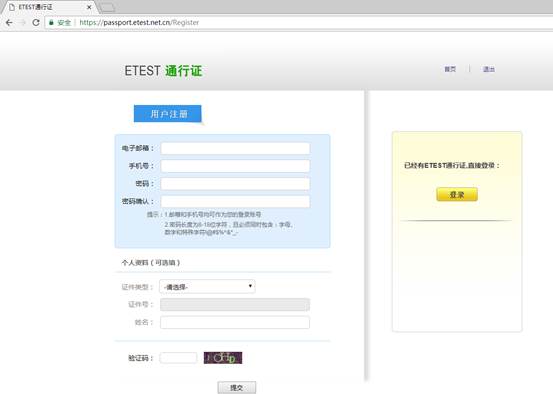Viewport: 553px width, 394px height.
Task: Click the green secure lock icon
Action: coord(51,23)
